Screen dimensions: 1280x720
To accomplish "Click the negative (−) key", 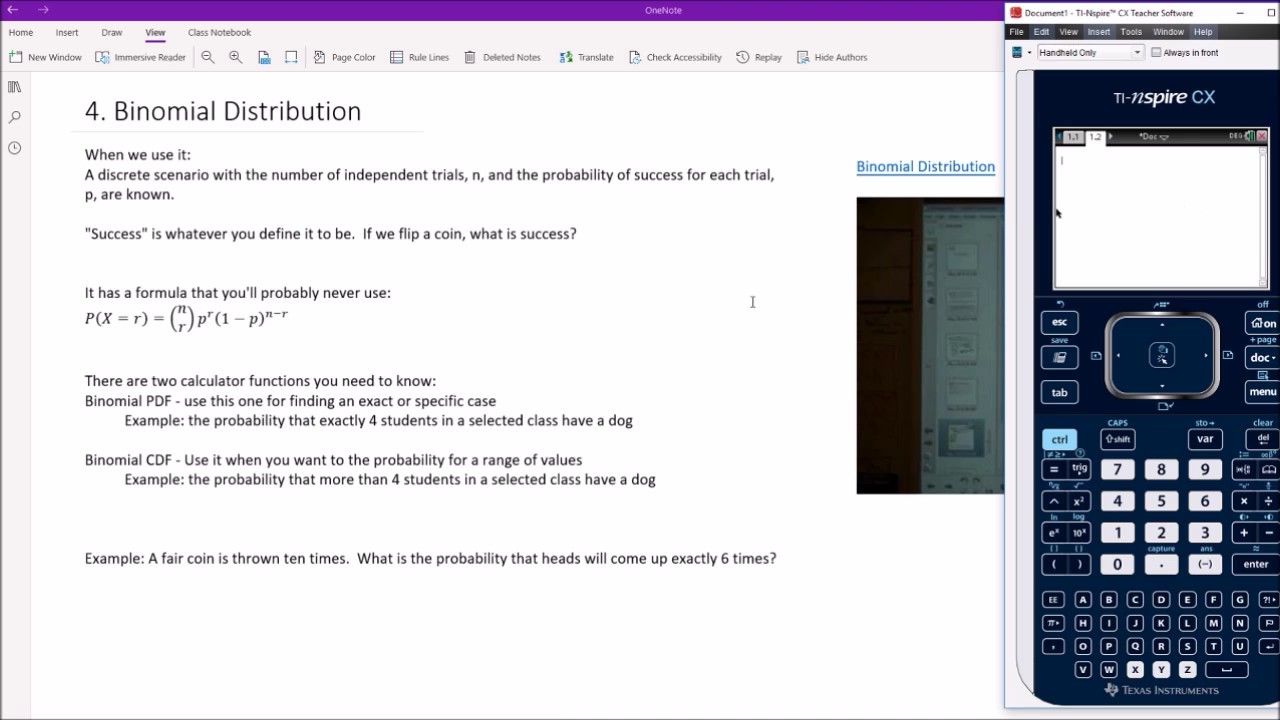I will (x=1205, y=564).
